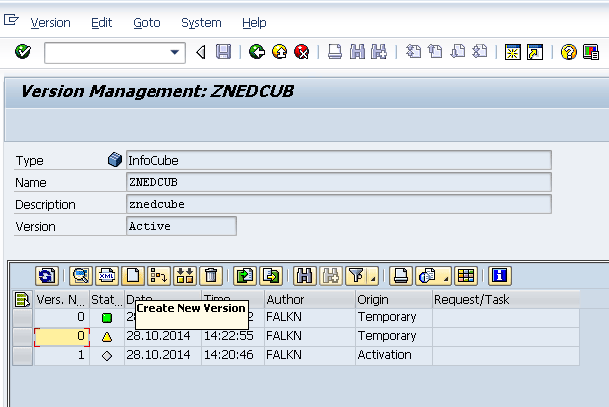This screenshot has width=609, height=407.
Task: Click the Delete trash can icon
Action: pyautogui.click(x=211, y=276)
